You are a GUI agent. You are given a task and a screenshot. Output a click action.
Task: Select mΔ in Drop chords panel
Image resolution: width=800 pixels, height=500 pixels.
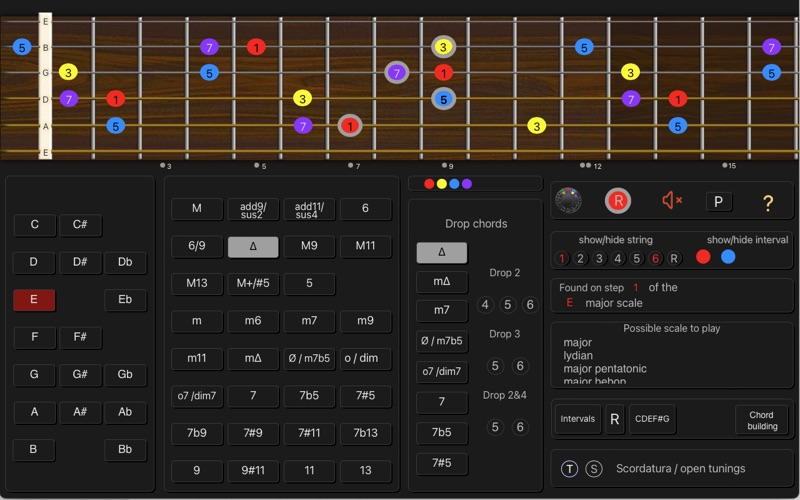point(442,282)
